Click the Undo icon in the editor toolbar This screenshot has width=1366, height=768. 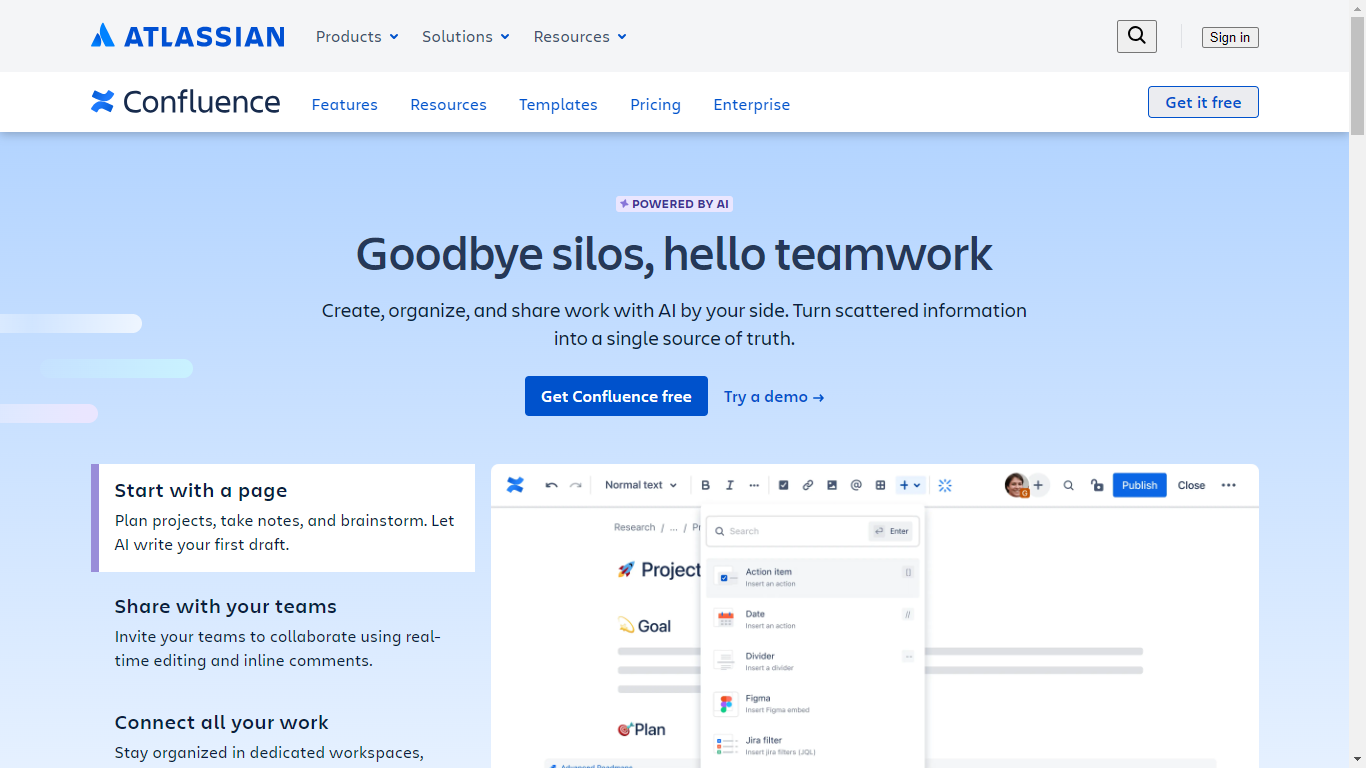551,485
